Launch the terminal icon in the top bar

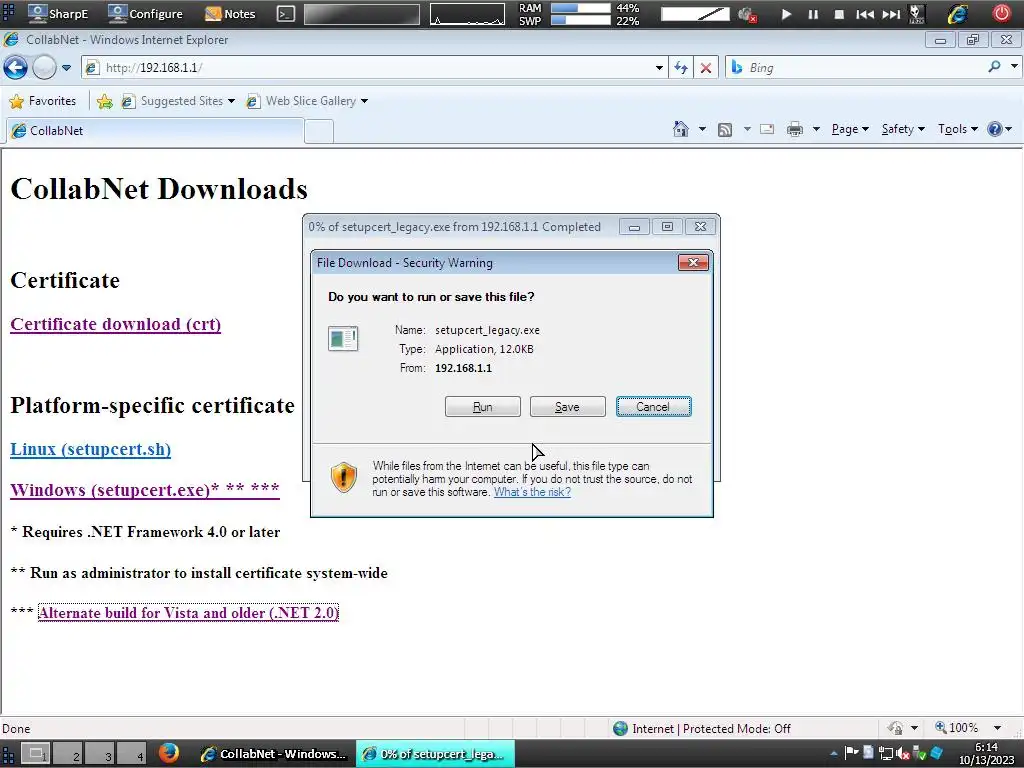tap(285, 14)
